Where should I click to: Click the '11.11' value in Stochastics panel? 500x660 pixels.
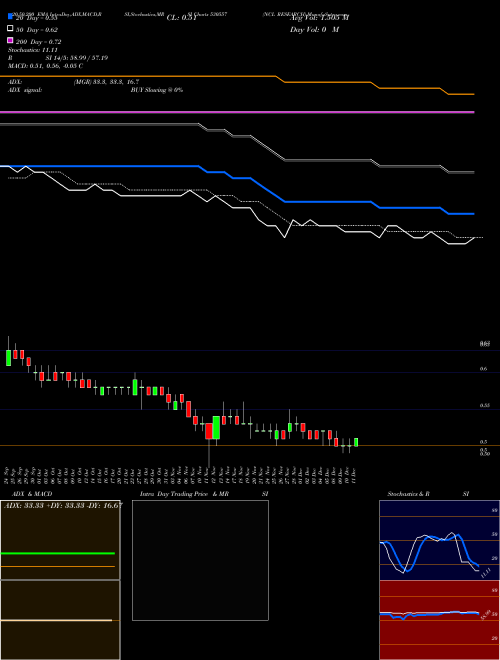tap(486, 572)
